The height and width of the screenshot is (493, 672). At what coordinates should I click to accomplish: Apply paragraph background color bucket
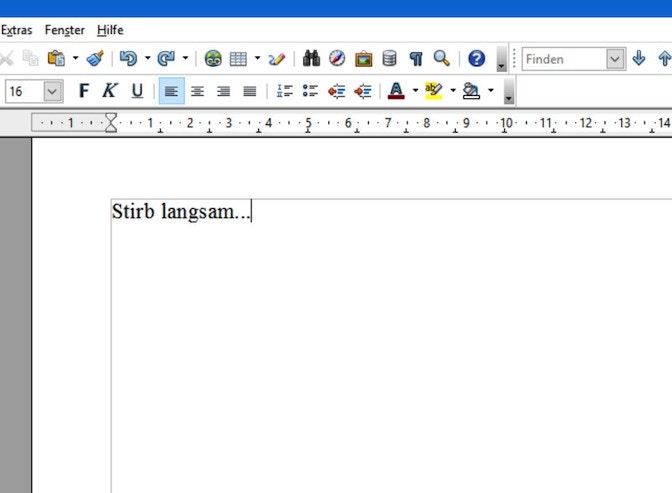(x=471, y=90)
